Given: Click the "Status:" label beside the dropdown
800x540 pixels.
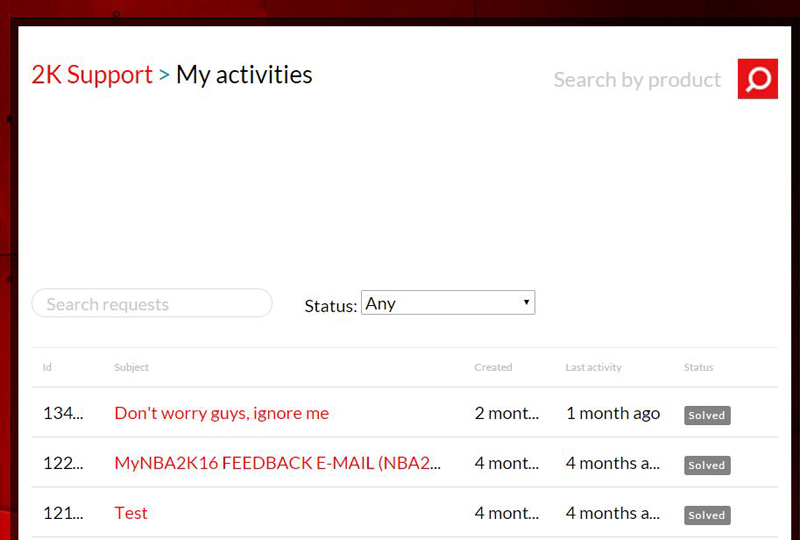Looking at the screenshot, I should [331, 306].
